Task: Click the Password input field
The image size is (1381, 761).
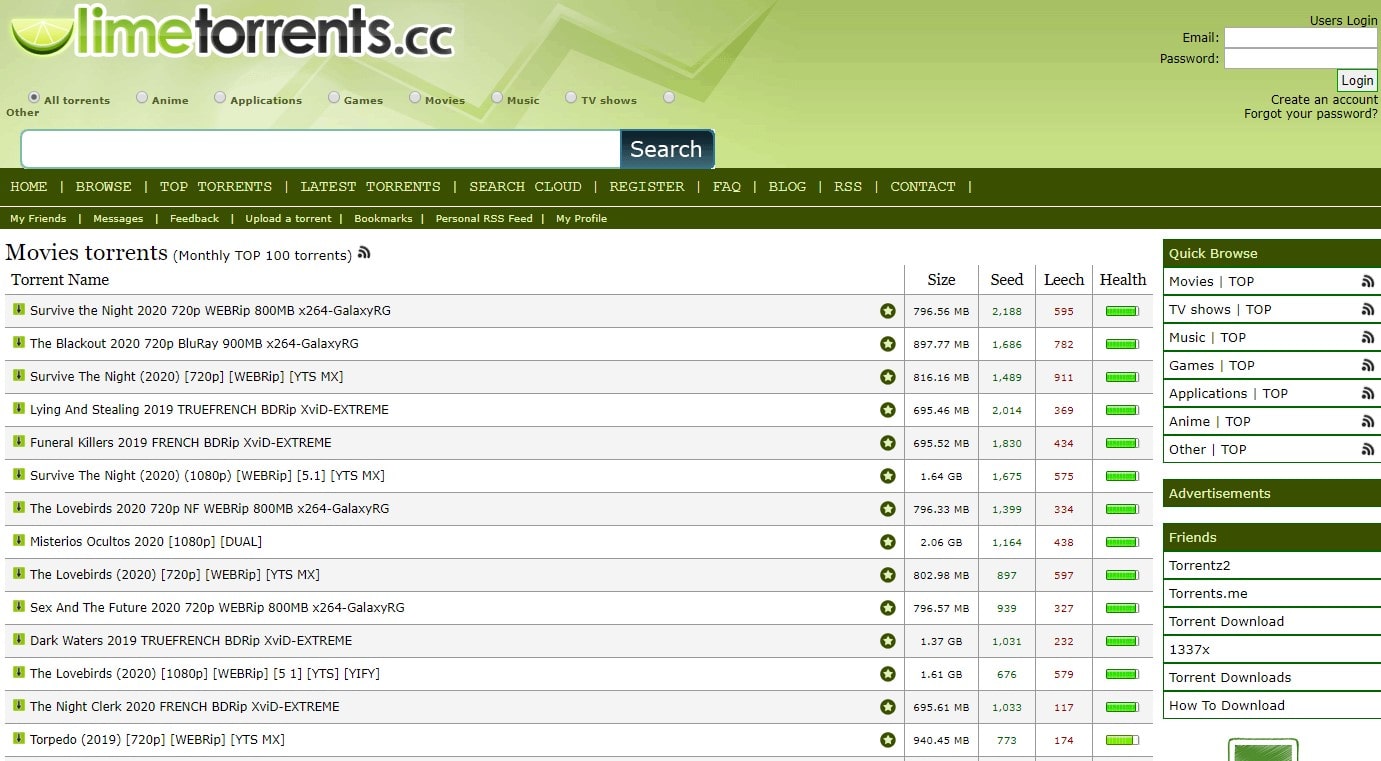Action: coord(1301,59)
